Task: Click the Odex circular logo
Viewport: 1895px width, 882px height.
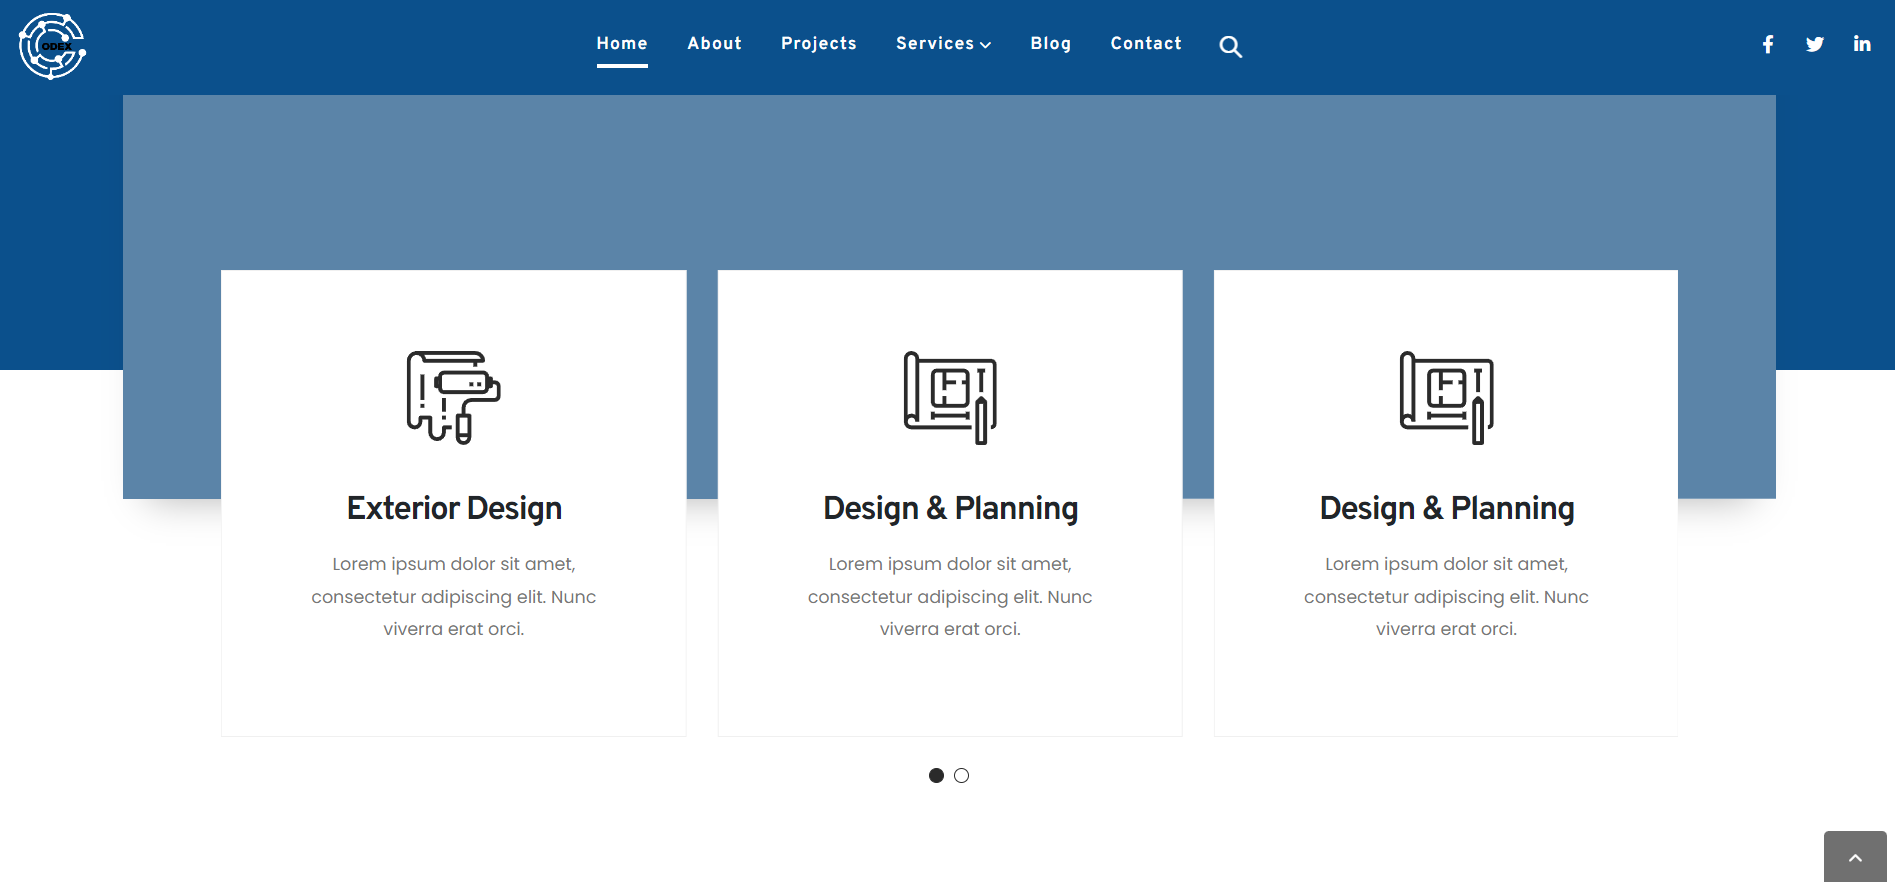Action: [52, 46]
